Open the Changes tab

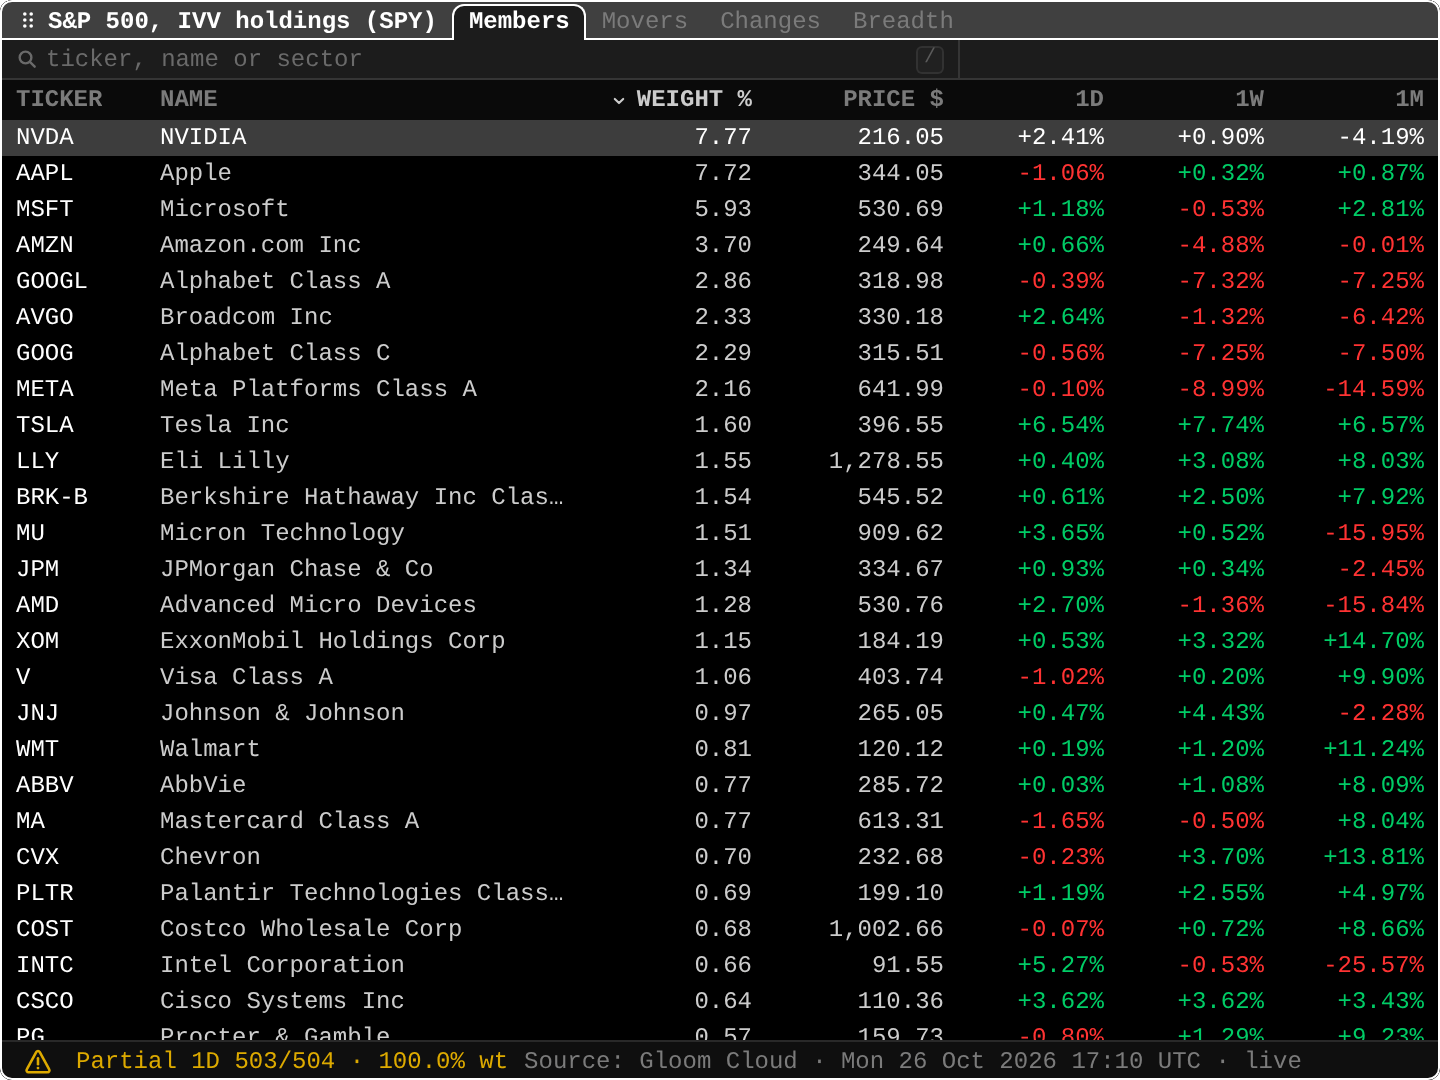click(770, 21)
